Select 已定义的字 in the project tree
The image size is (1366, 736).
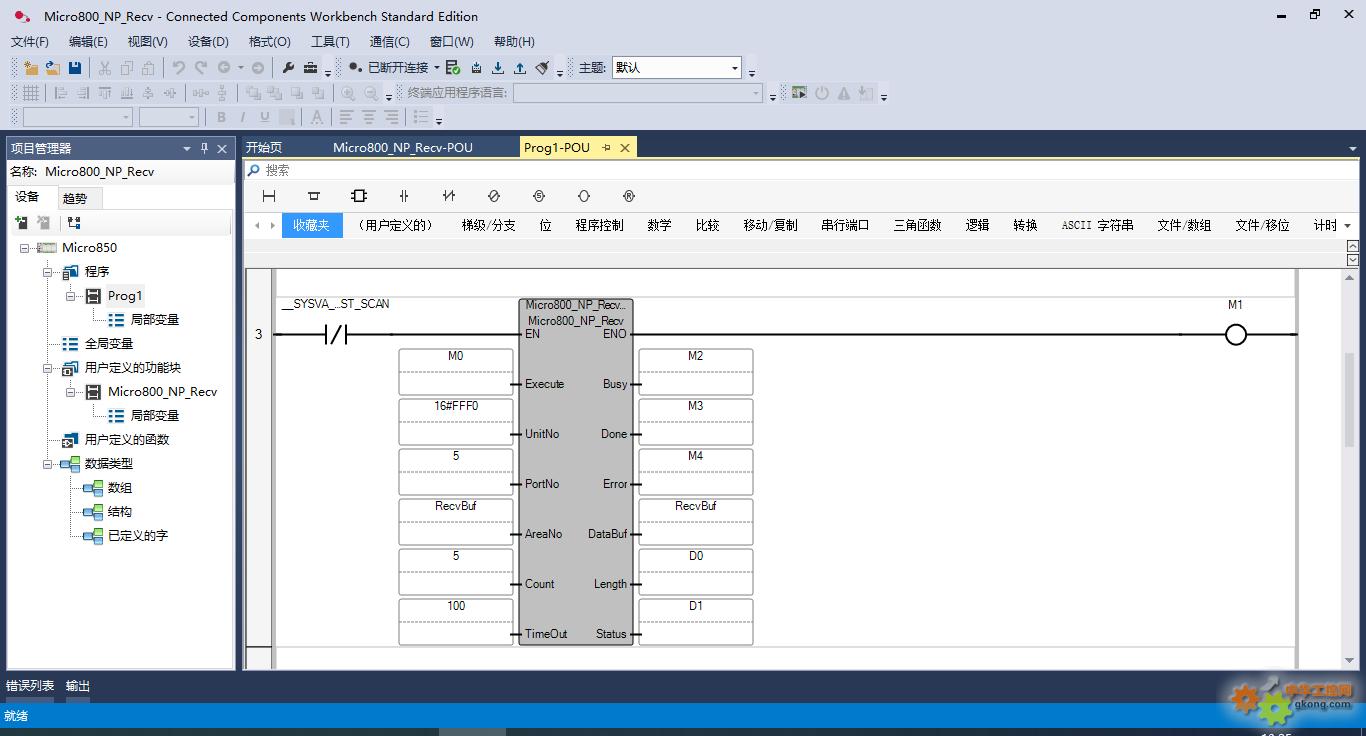(x=137, y=536)
